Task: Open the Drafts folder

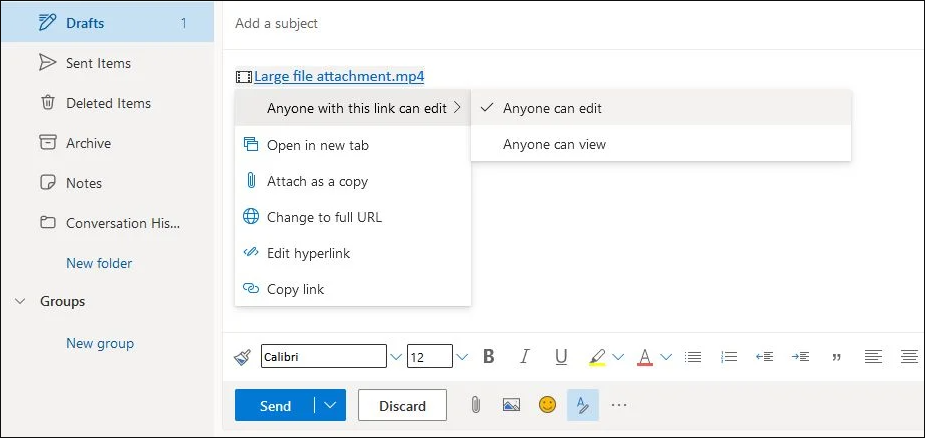Action: (x=107, y=24)
